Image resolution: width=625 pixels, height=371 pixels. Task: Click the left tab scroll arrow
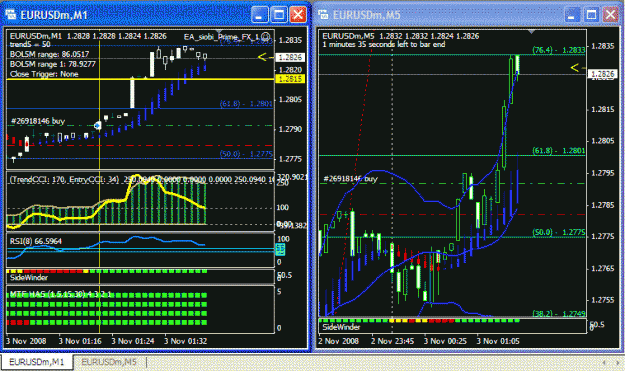click(604, 362)
